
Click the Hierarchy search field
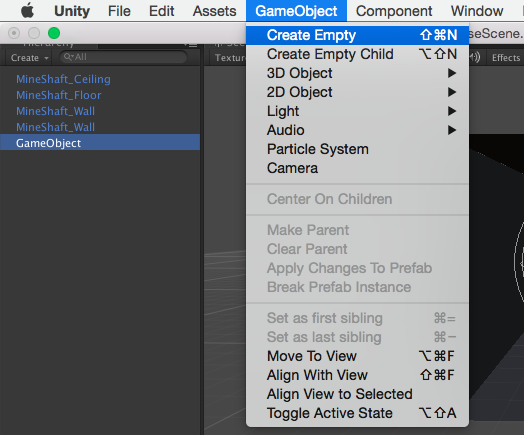[123, 57]
